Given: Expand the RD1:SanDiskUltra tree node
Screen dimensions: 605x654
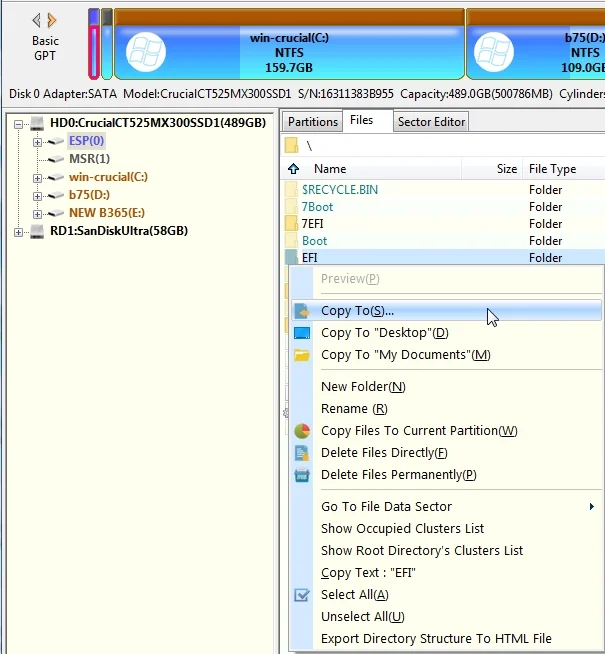Looking at the screenshot, I should tap(18, 232).
